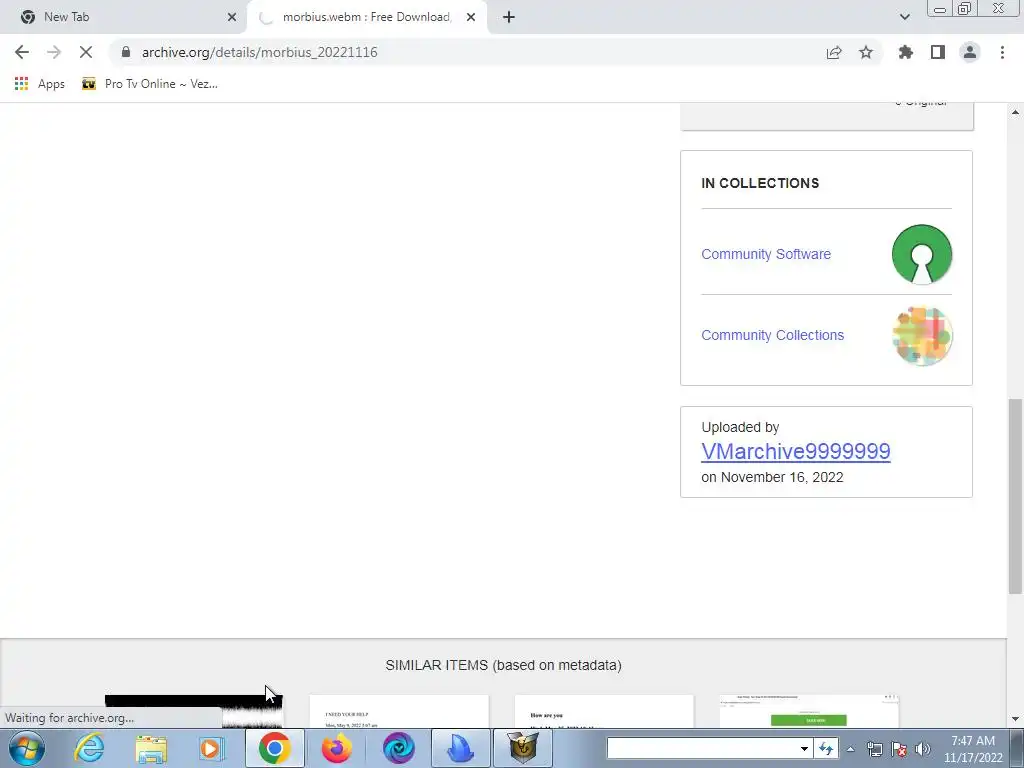Open the Community Software collection
Screen dimensions: 1024x768
[x=766, y=254]
